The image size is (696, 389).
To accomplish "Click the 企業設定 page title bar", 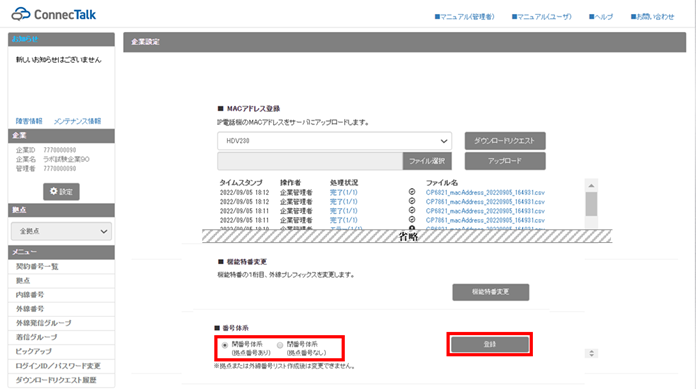I will pyautogui.click(x=404, y=42).
